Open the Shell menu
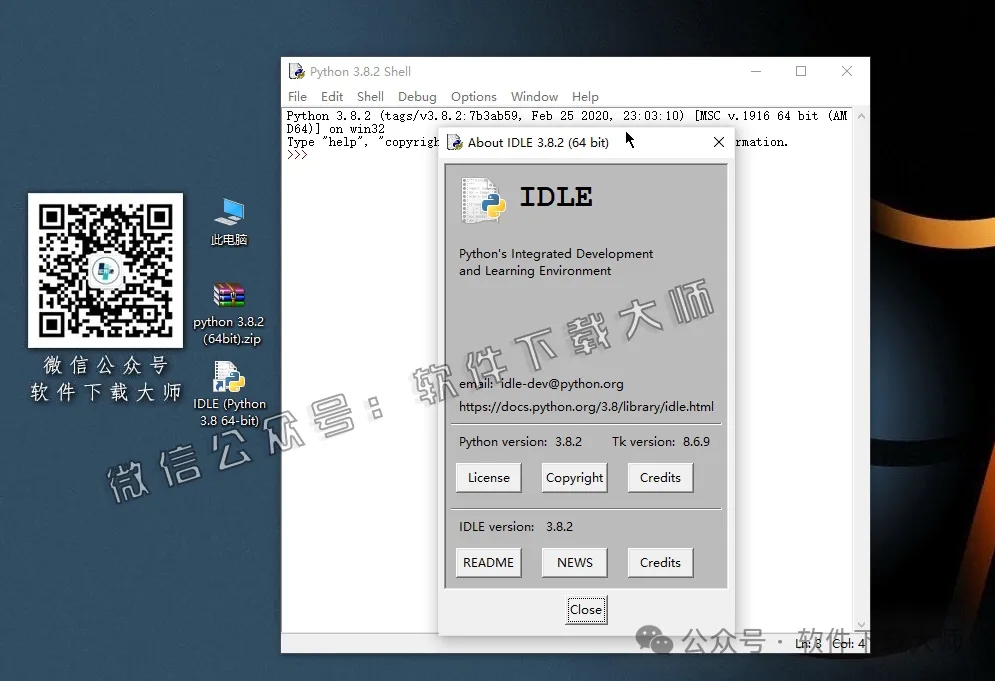Screen dimensions: 995x681 370,96
